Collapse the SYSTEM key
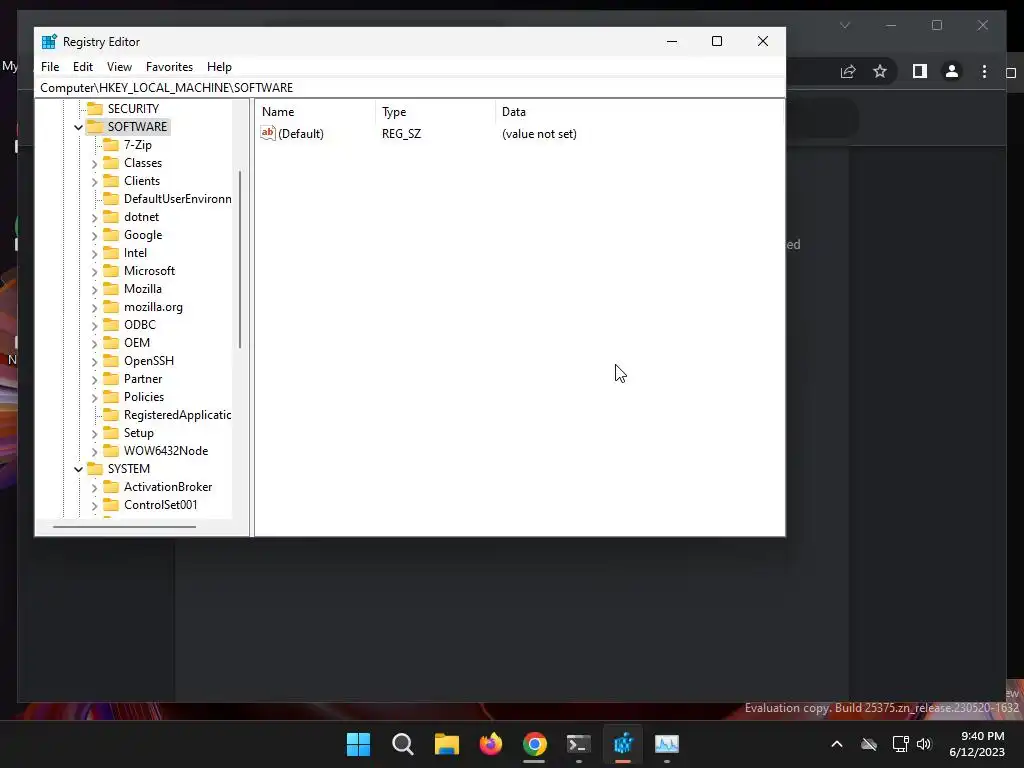This screenshot has width=1024, height=768. point(78,469)
